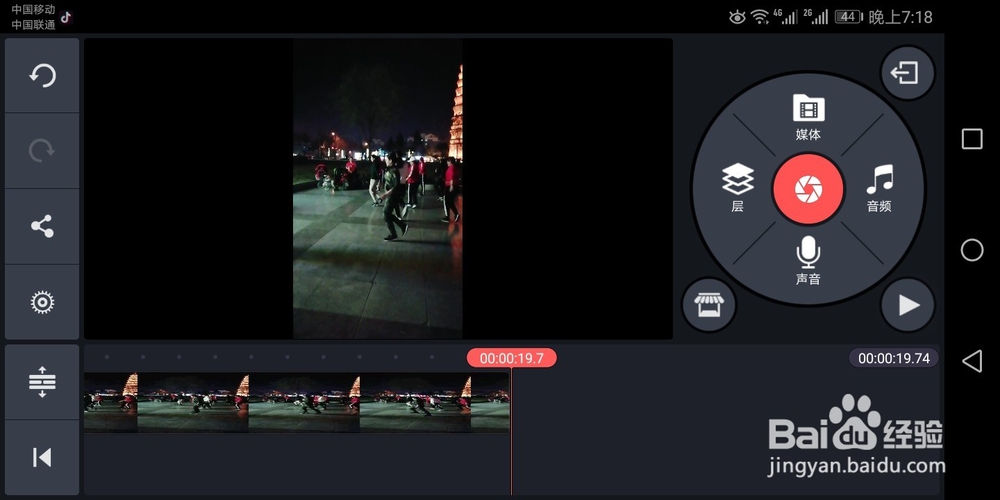
Task: Open the asset store icon
Action: click(x=709, y=305)
